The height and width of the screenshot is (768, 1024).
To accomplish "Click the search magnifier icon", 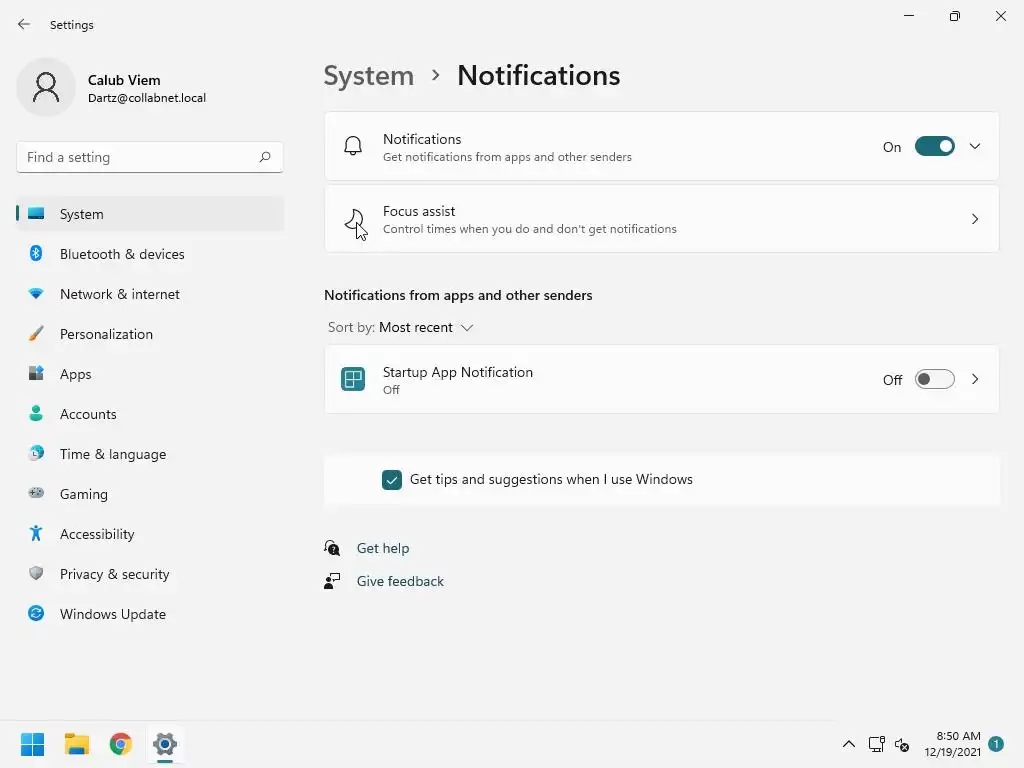I will click(x=265, y=157).
